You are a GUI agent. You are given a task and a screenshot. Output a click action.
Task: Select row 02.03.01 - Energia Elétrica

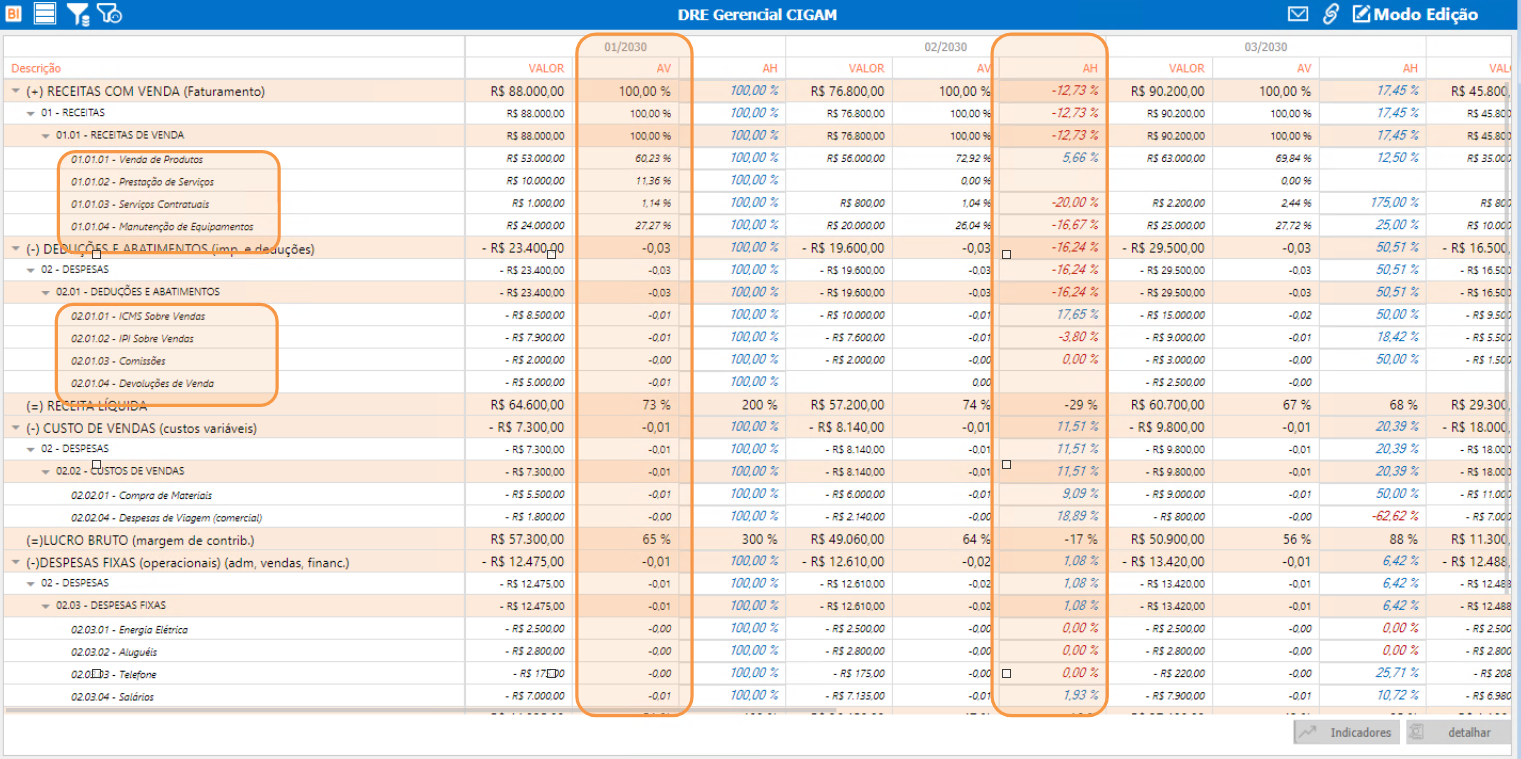[x=129, y=630]
